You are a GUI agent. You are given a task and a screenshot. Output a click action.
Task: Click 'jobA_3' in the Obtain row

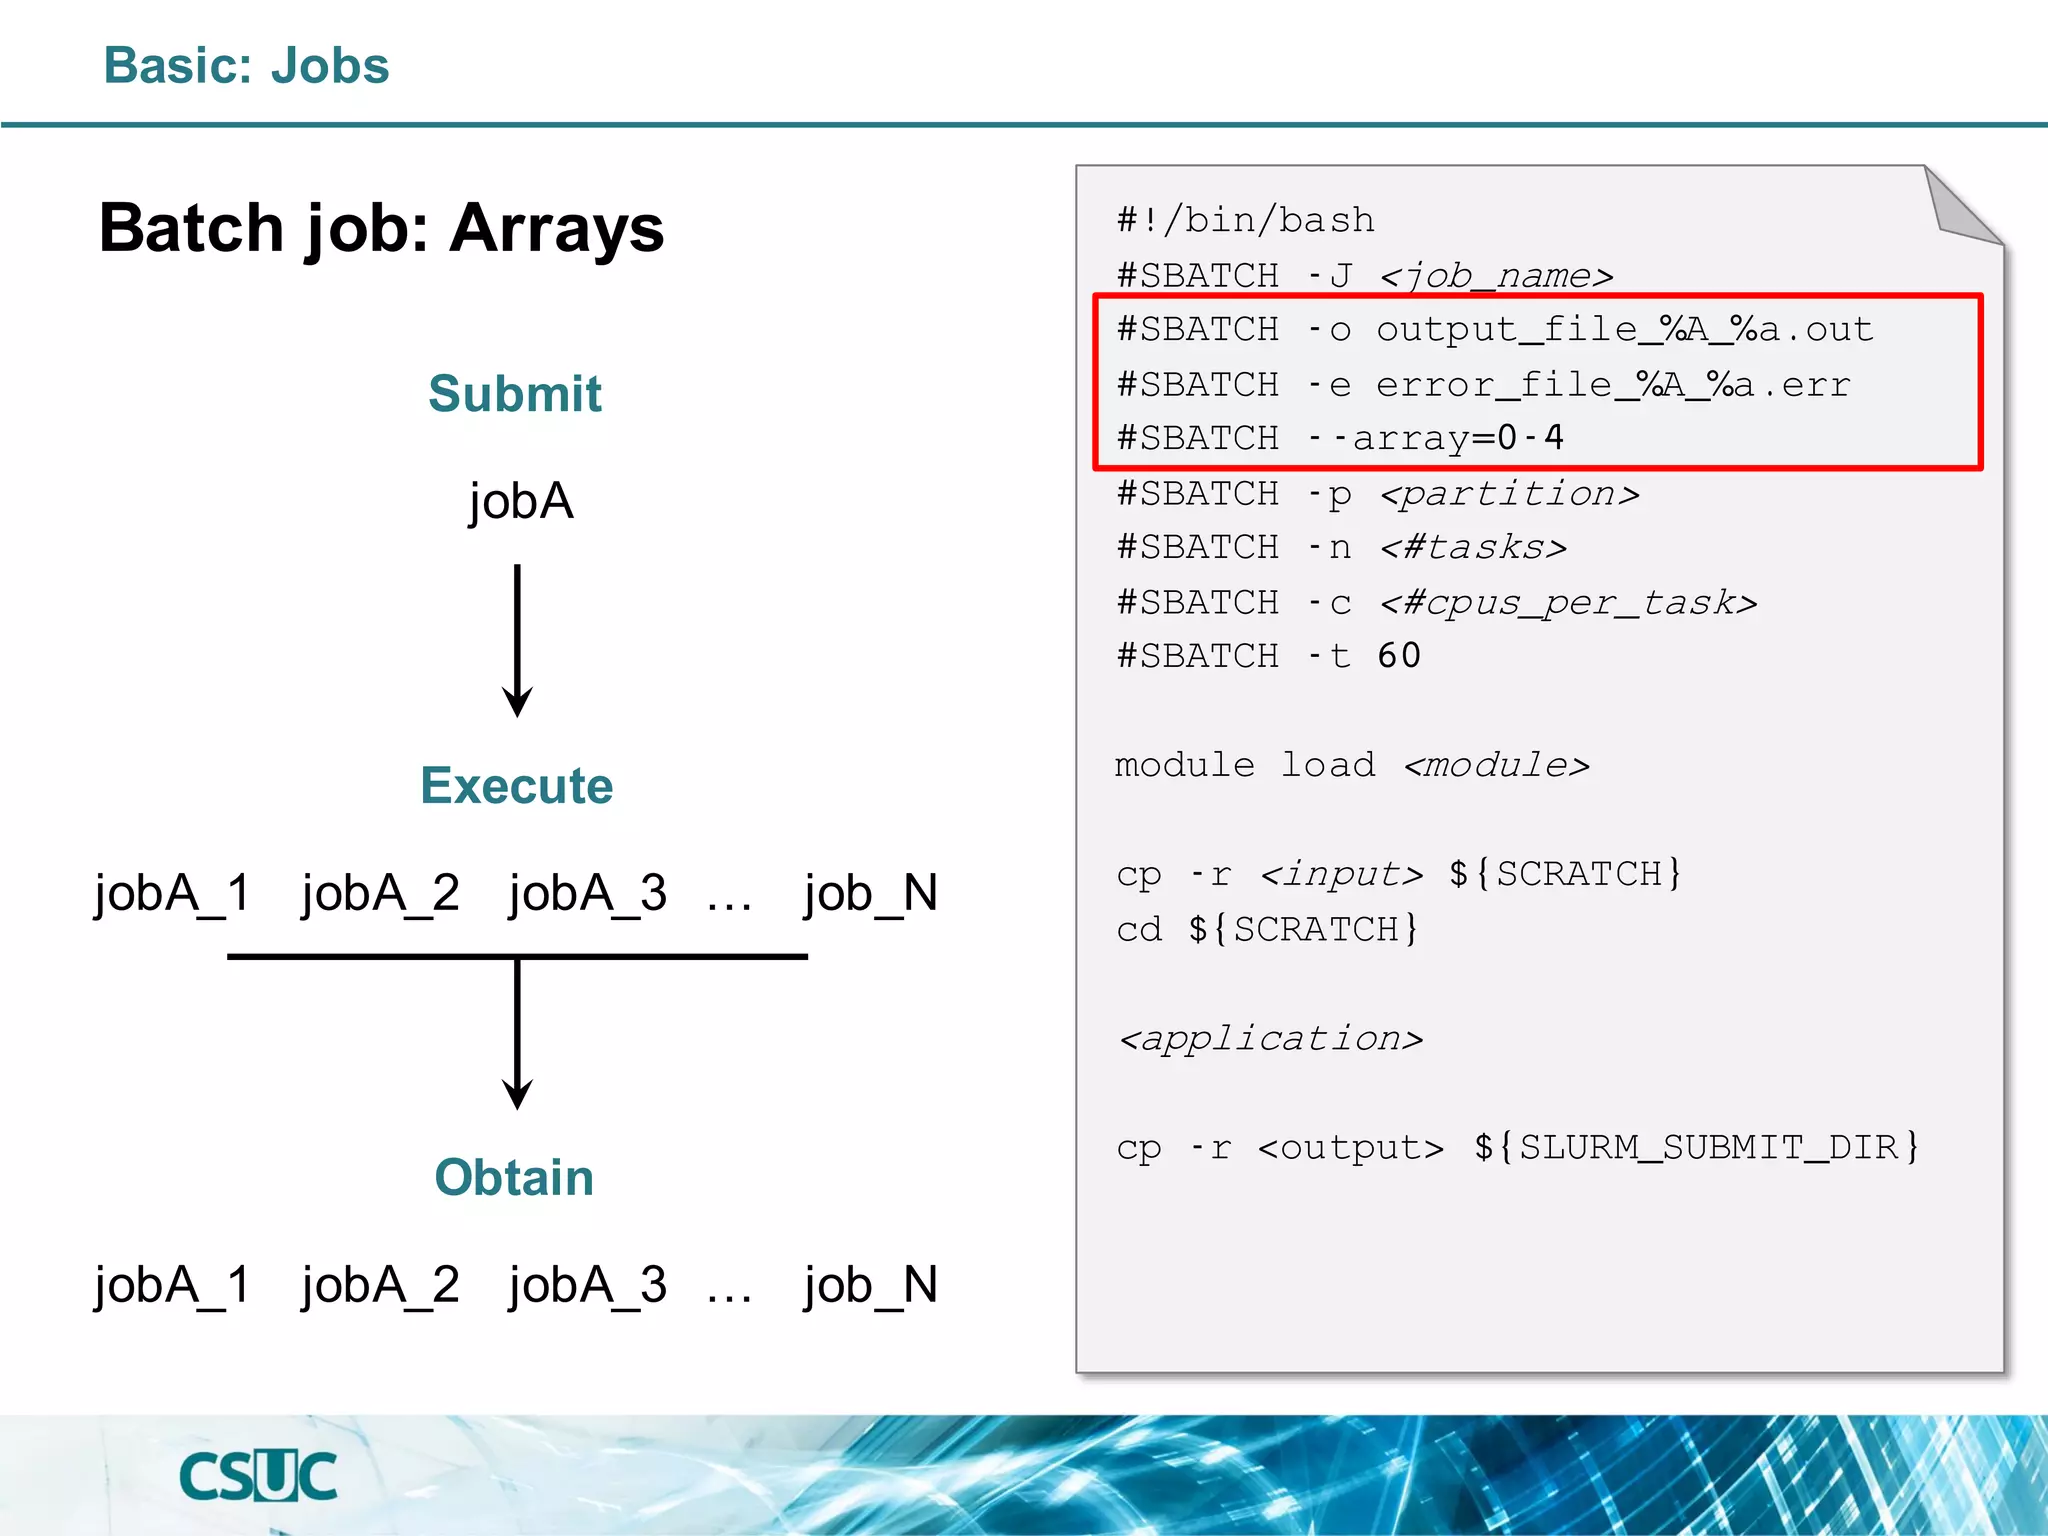pyautogui.click(x=587, y=1285)
